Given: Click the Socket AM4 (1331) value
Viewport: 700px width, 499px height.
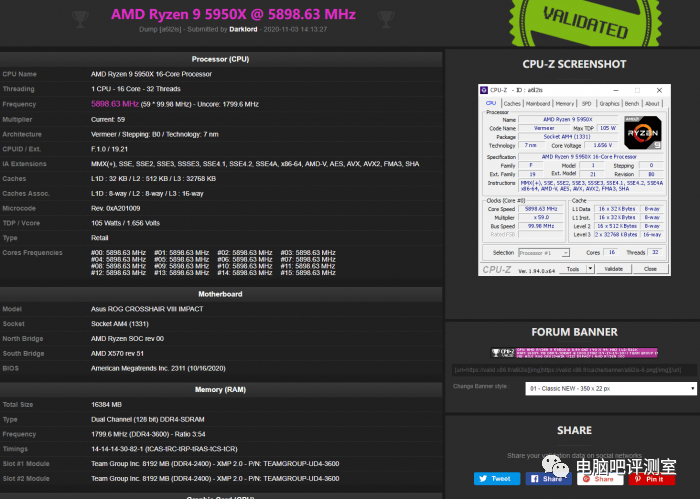Looking at the screenshot, I should pos(120,324).
